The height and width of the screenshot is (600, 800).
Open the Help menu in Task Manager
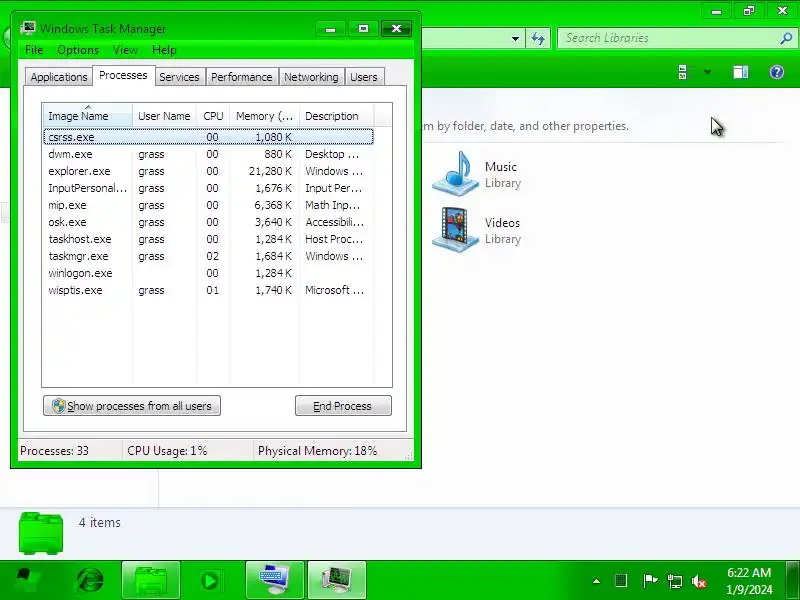164,50
